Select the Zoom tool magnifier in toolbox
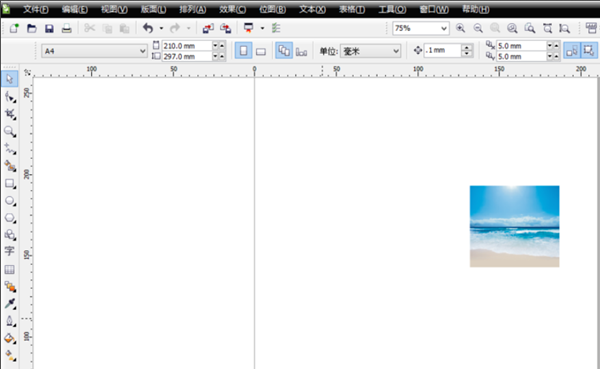The height and width of the screenshot is (369, 600). click(x=10, y=131)
